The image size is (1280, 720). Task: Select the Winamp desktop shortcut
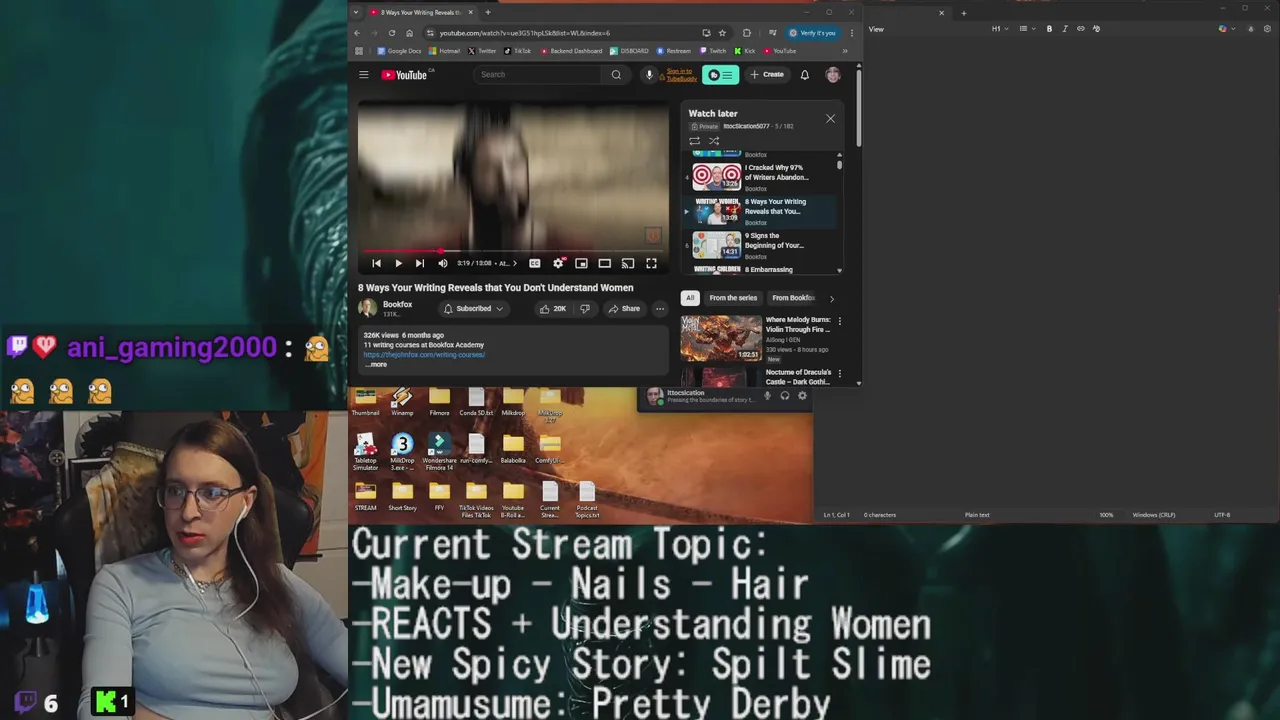(402, 402)
